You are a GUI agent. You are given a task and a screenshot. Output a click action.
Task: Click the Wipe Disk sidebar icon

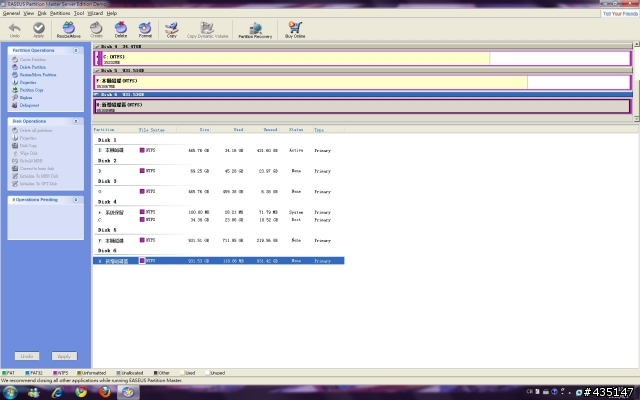pyautogui.click(x=15, y=153)
